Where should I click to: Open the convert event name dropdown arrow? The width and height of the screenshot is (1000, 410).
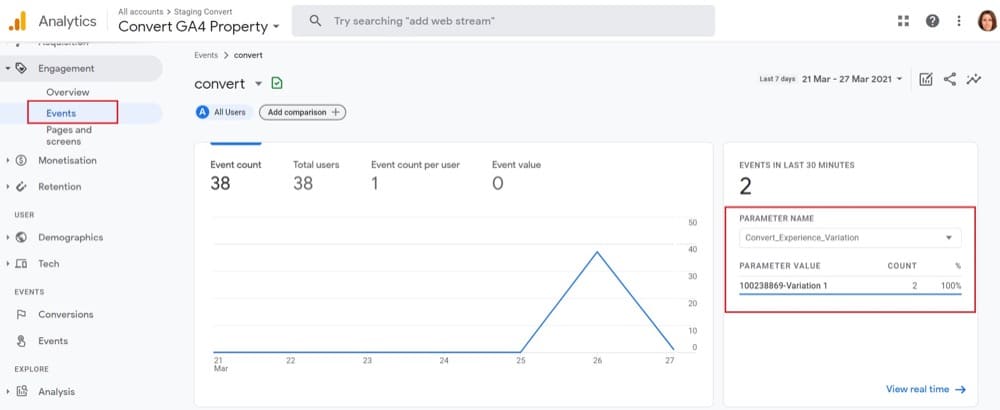pos(258,84)
